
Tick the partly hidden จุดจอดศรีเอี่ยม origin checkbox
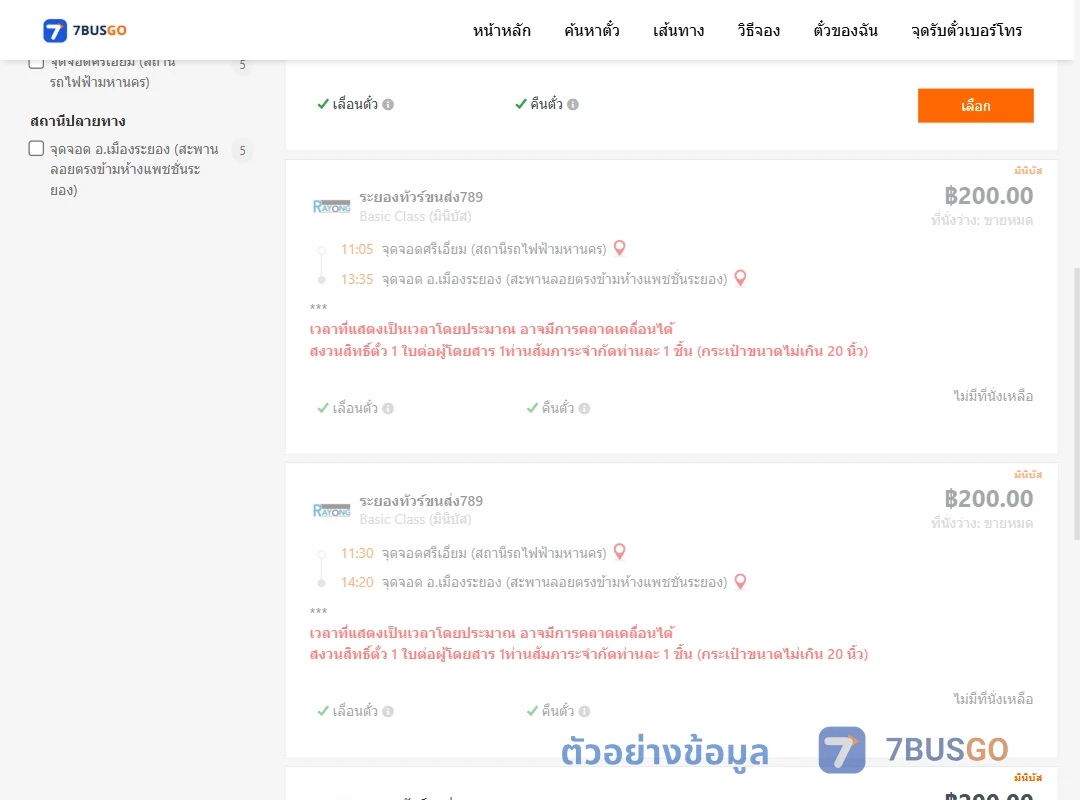(x=37, y=64)
